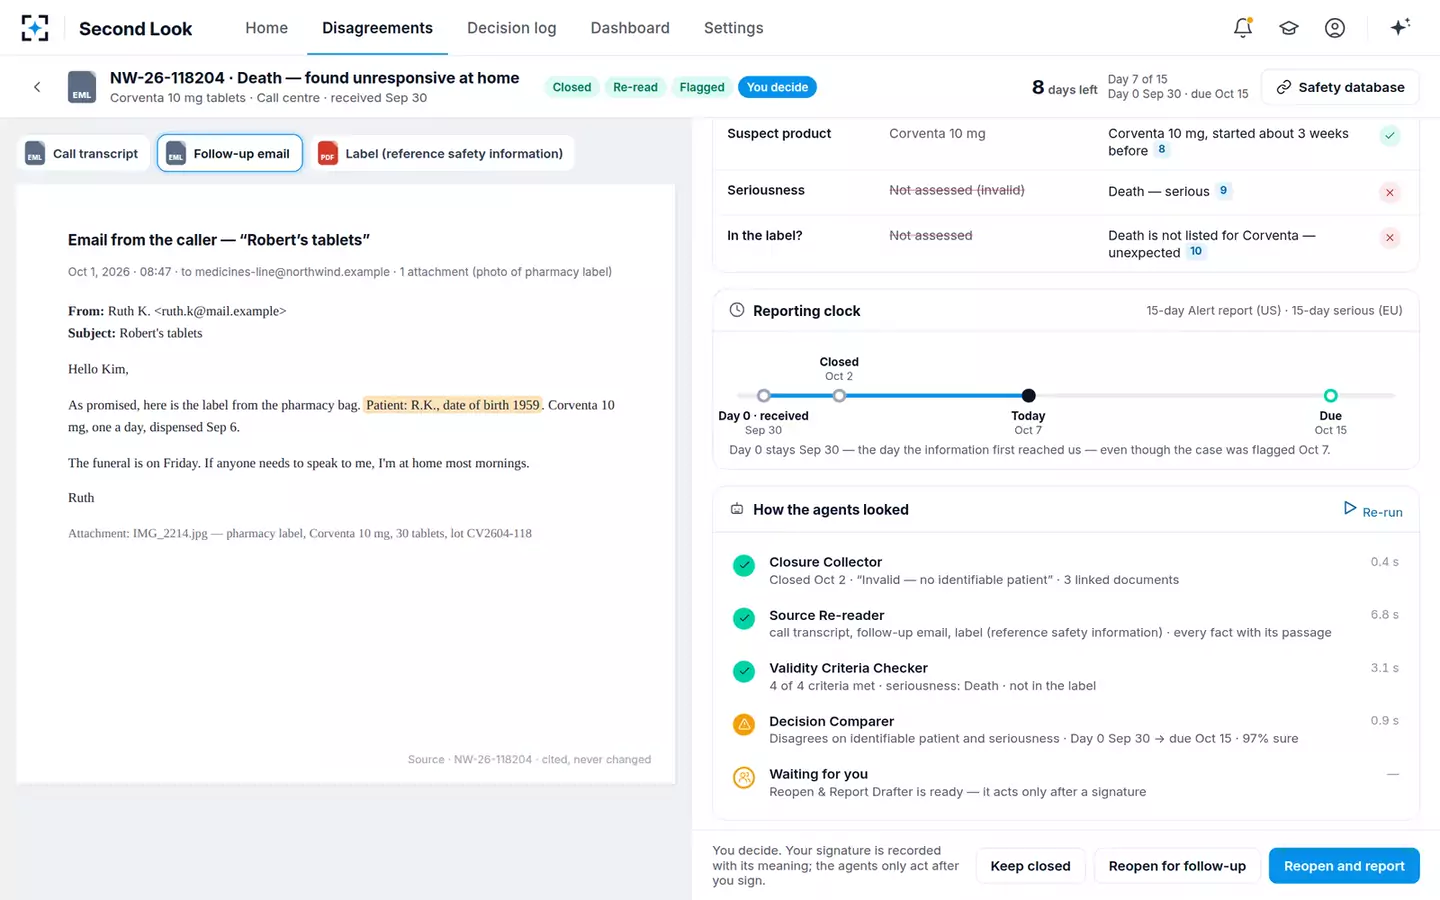Re-run the agents
Screen dimensions: 1440x900
(1373, 511)
